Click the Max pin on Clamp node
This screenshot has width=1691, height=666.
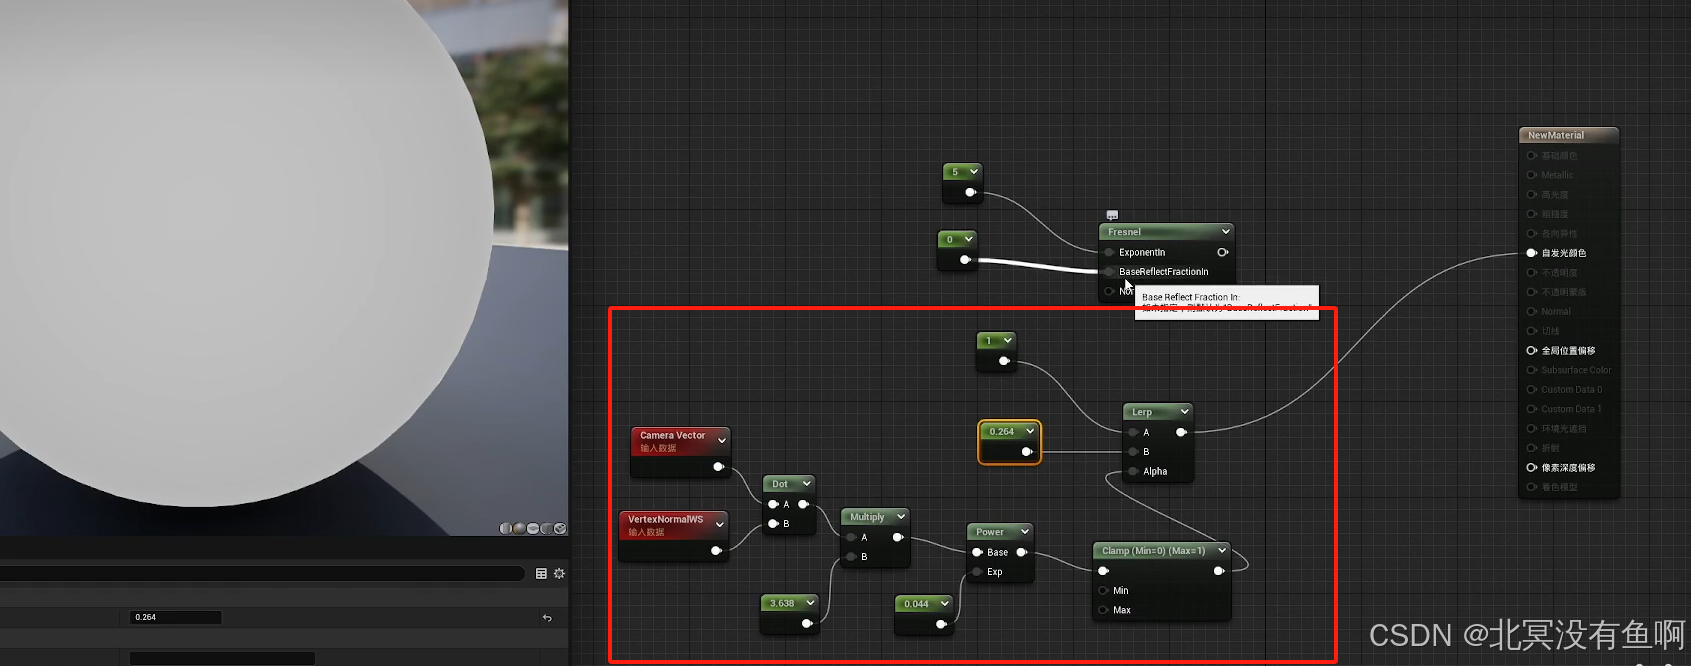point(1103,610)
